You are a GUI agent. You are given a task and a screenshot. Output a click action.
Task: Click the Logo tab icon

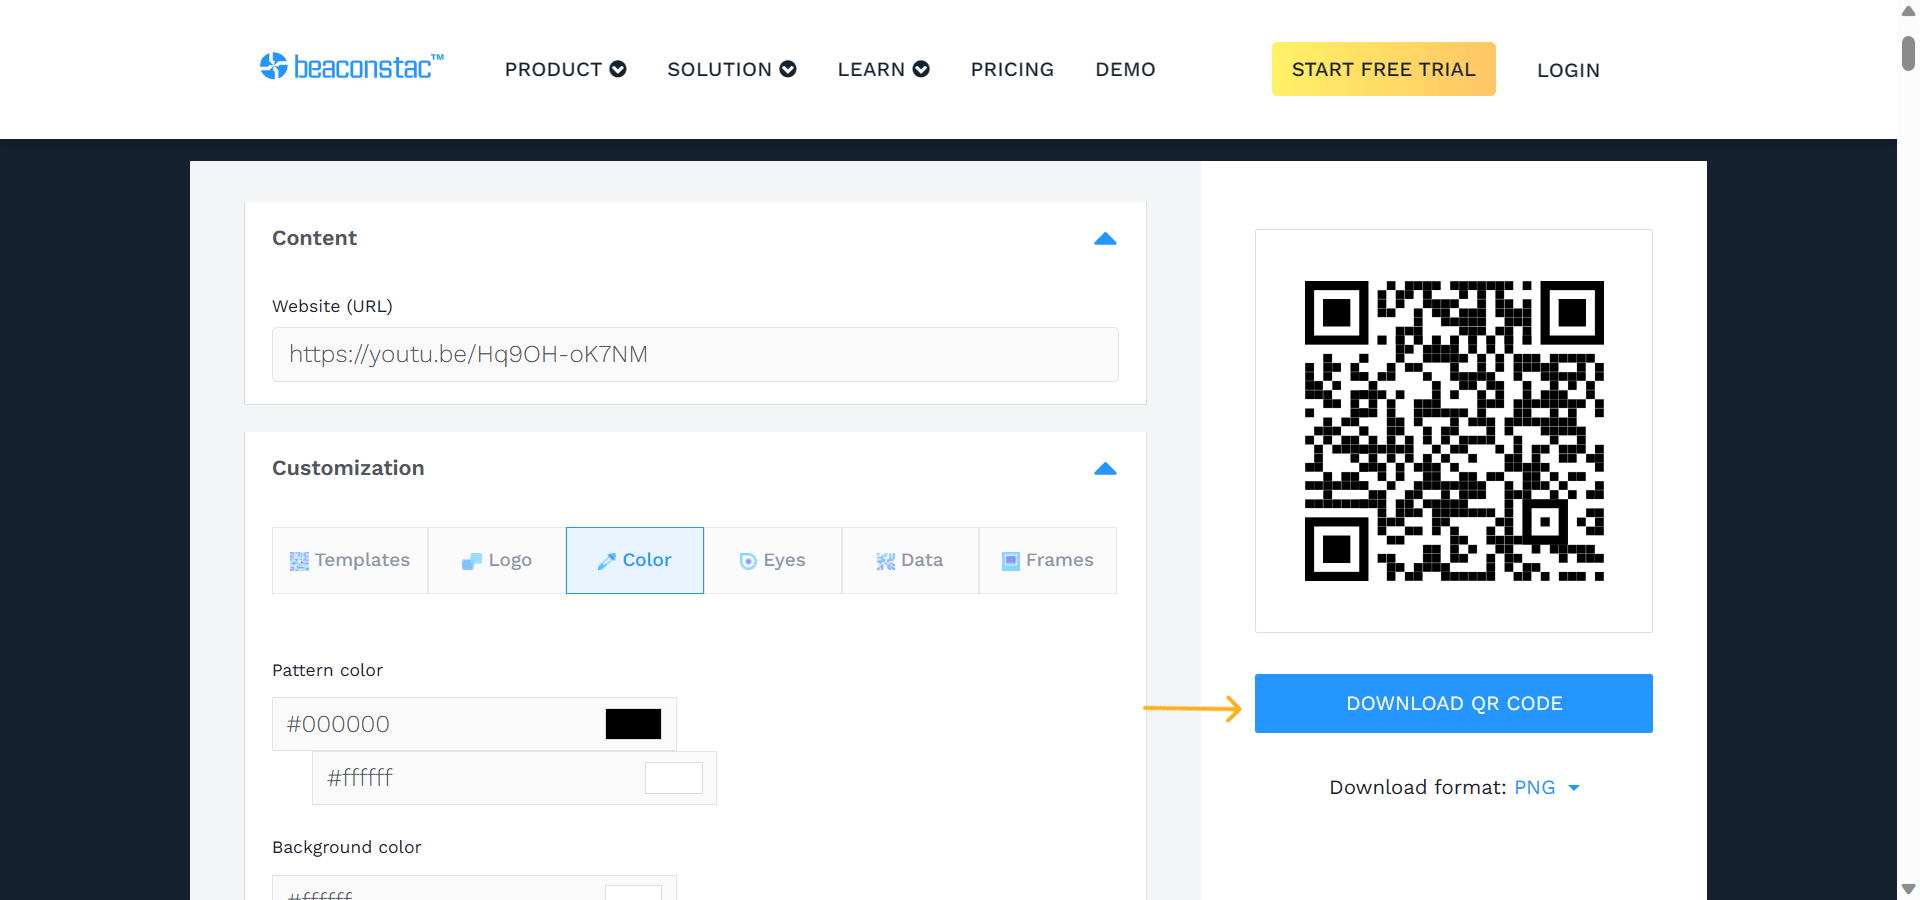(471, 561)
